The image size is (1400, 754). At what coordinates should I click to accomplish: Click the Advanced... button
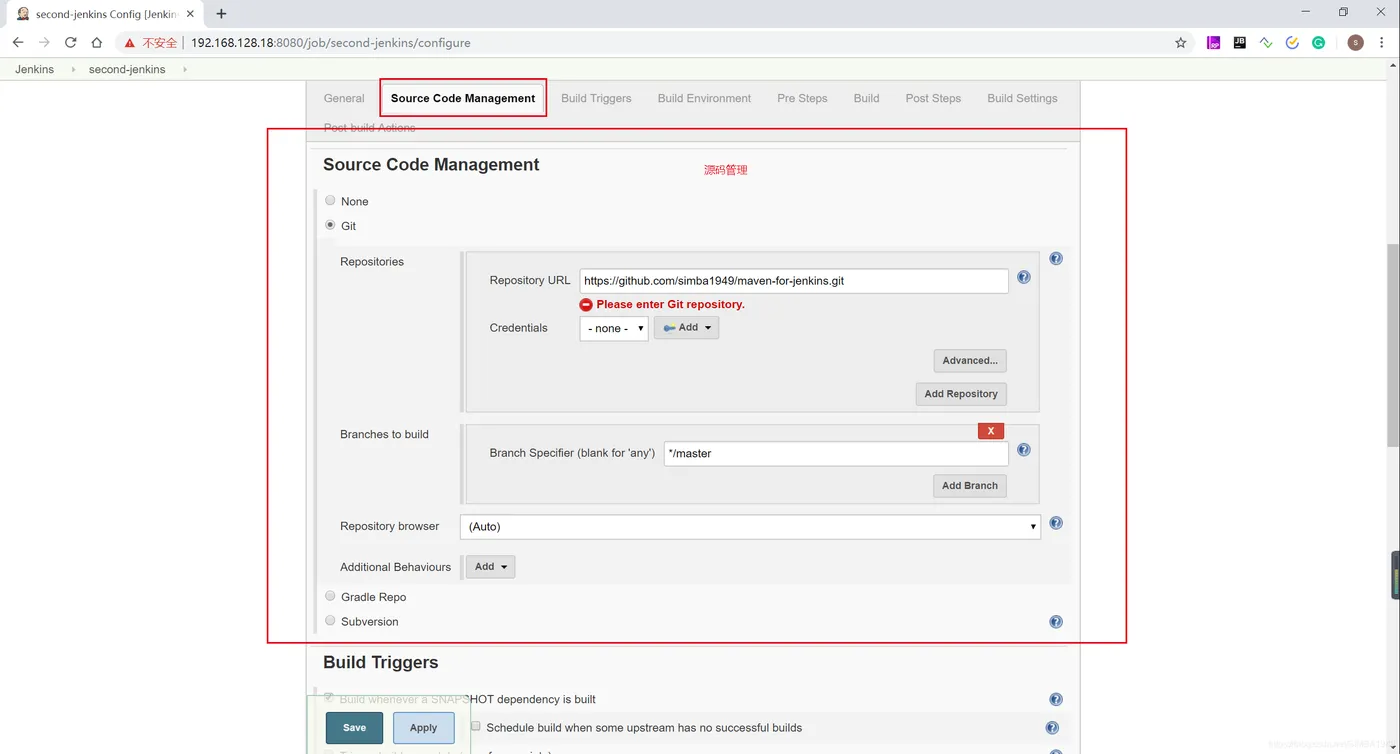point(970,360)
